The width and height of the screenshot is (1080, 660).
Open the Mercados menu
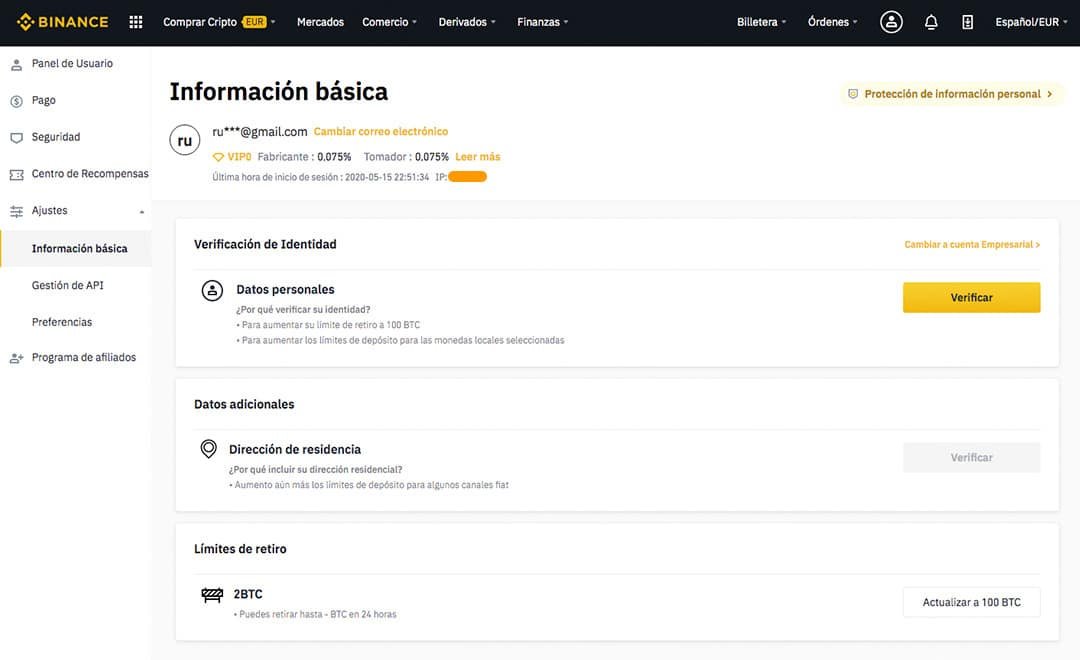(x=320, y=22)
